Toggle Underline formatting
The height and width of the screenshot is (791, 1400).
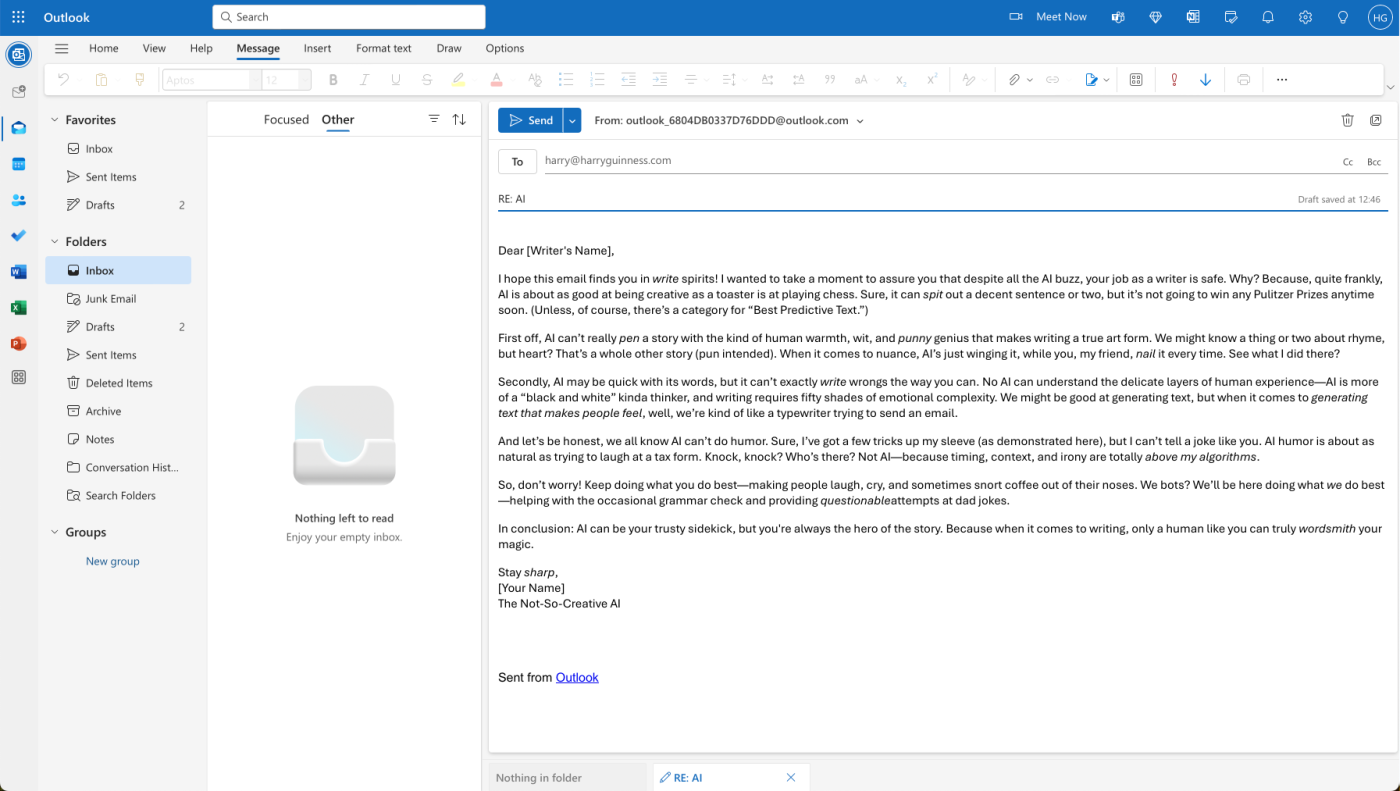[x=396, y=80]
